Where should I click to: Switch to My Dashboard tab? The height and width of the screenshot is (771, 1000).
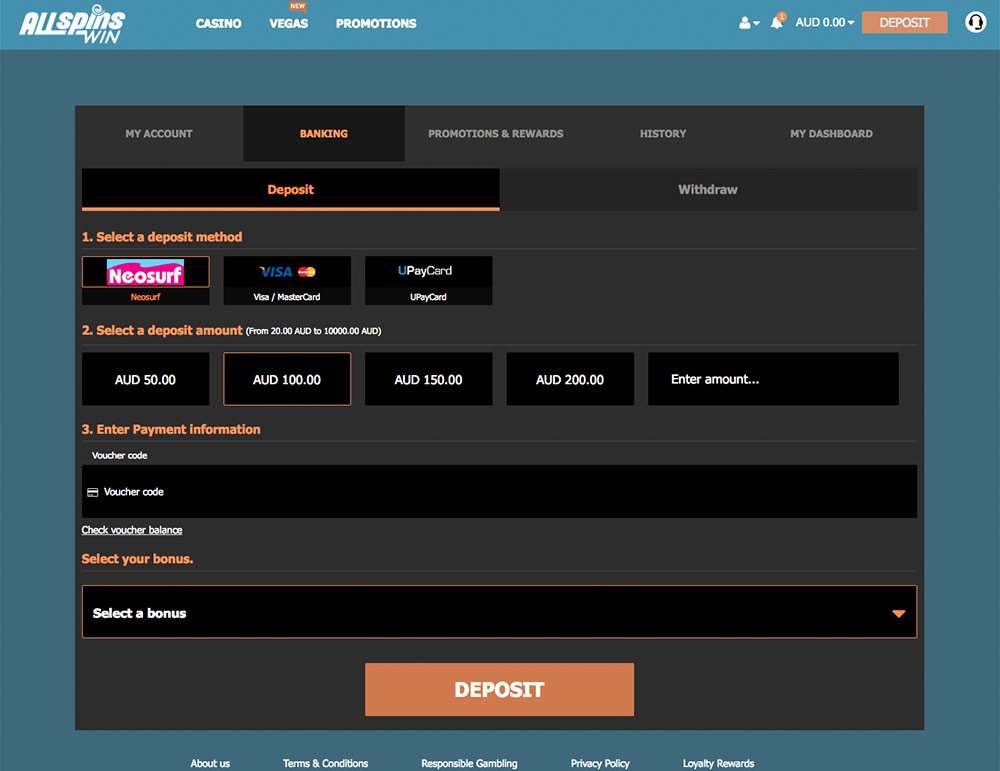pos(832,133)
